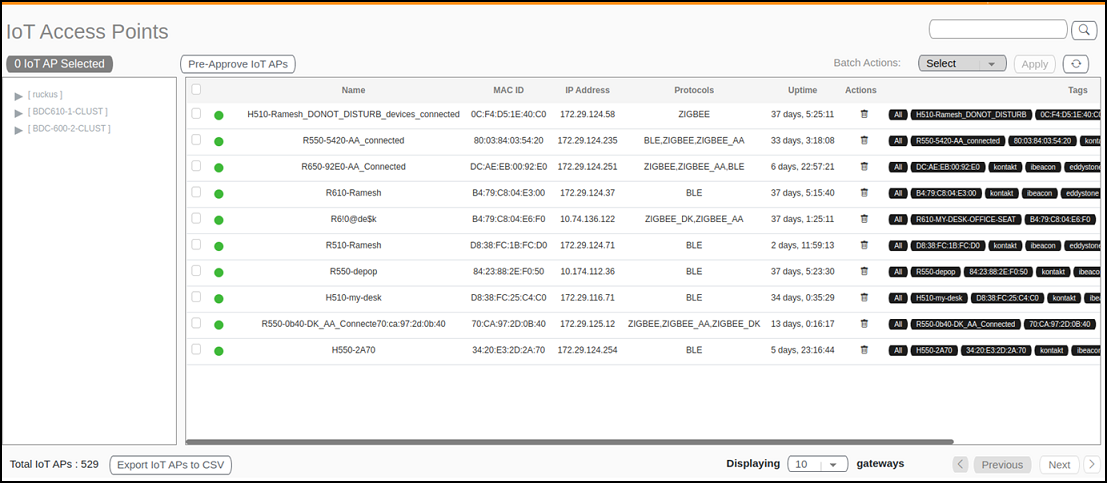The width and height of the screenshot is (1107, 483).
Task: Click the 34:20:E3:2D:2A:70 tag
Action: pyautogui.click(x=996, y=350)
